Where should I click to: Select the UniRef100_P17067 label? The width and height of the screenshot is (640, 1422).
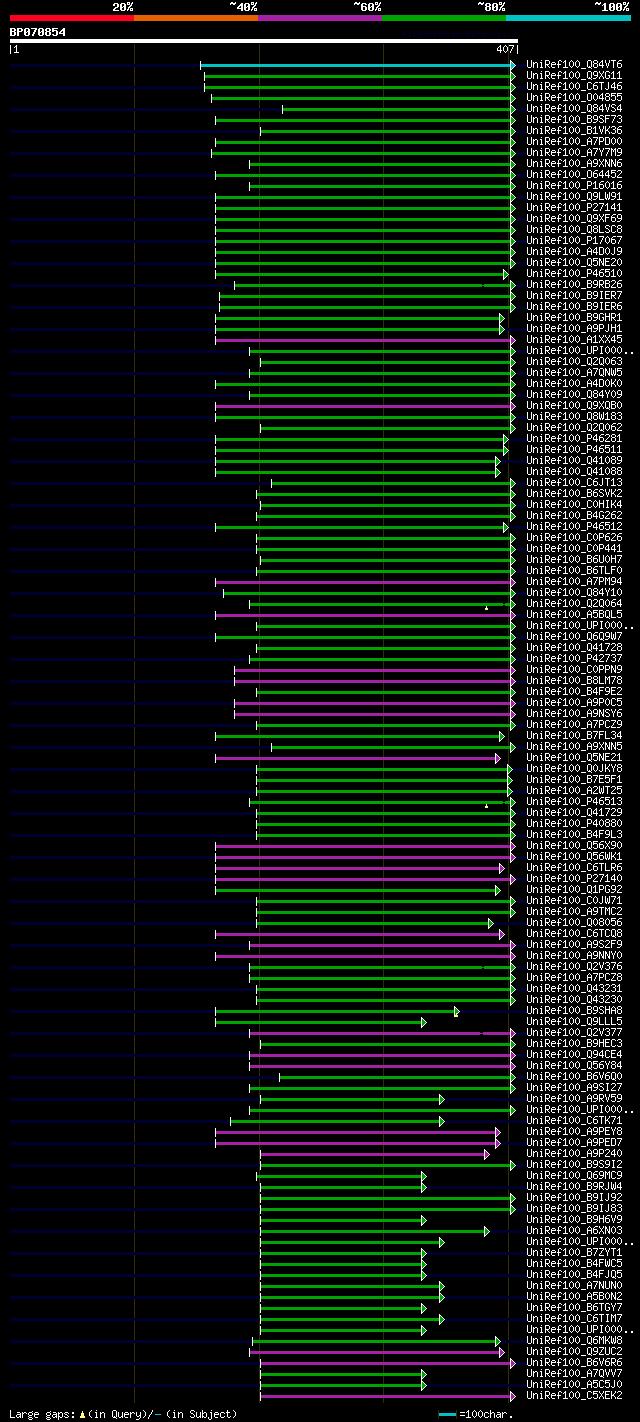tap(573, 241)
